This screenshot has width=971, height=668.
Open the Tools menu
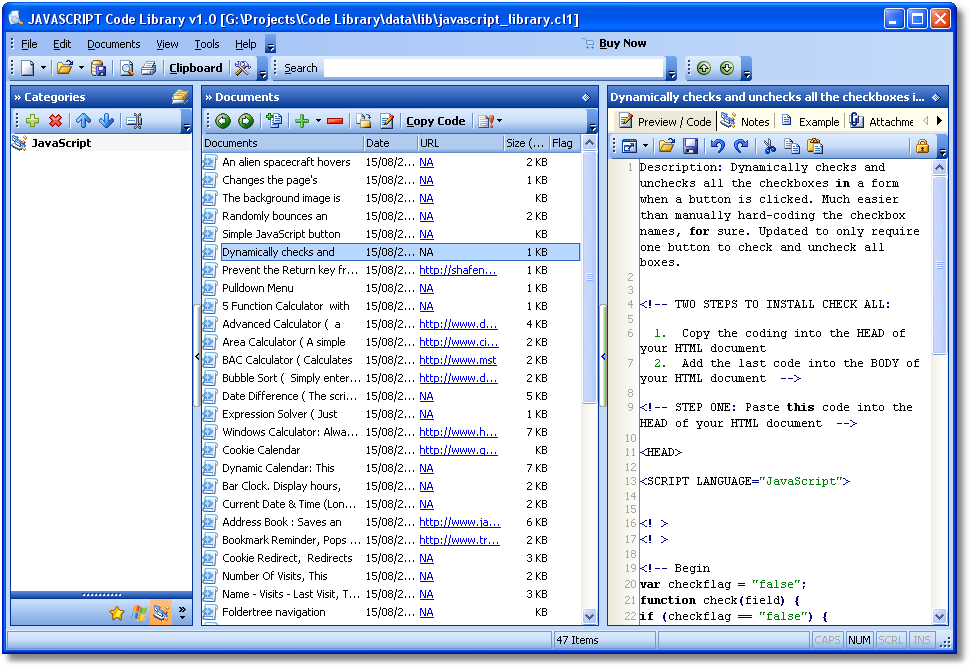pos(207,44)
